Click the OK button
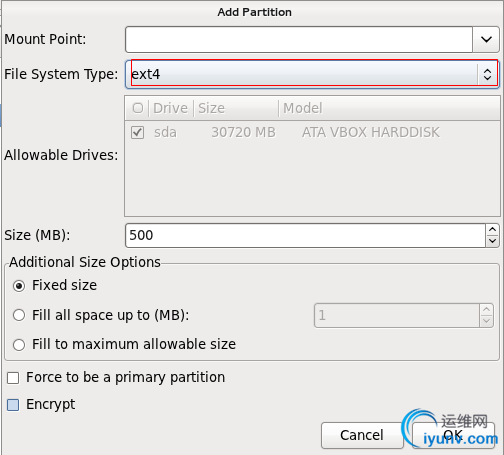This screenshot has height=455, width=504. (x=453, y=435)
